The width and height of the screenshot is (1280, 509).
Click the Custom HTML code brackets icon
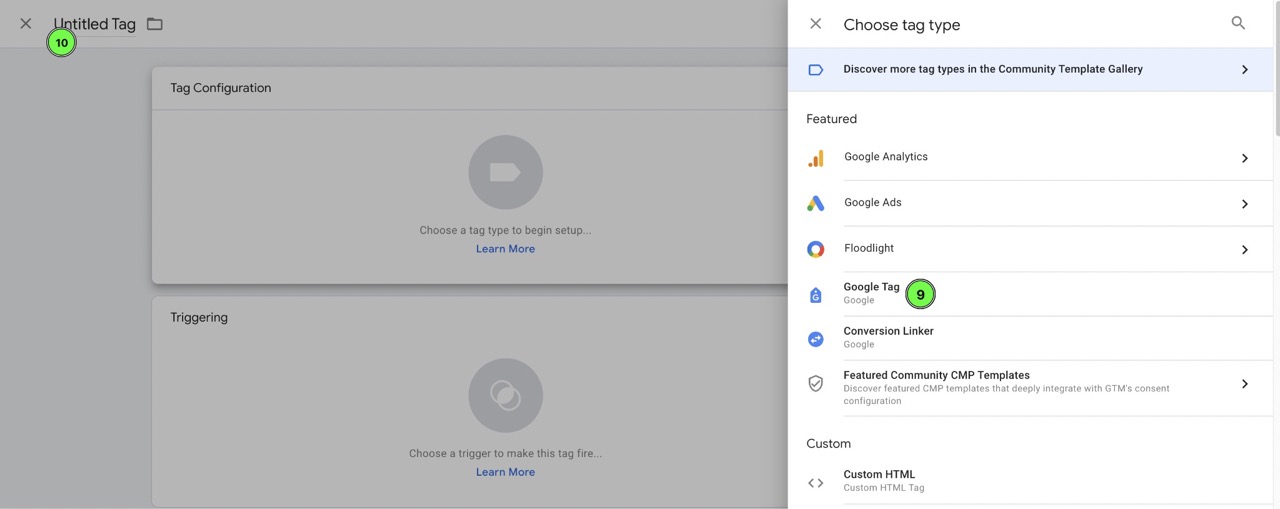(x=816, y=483)
